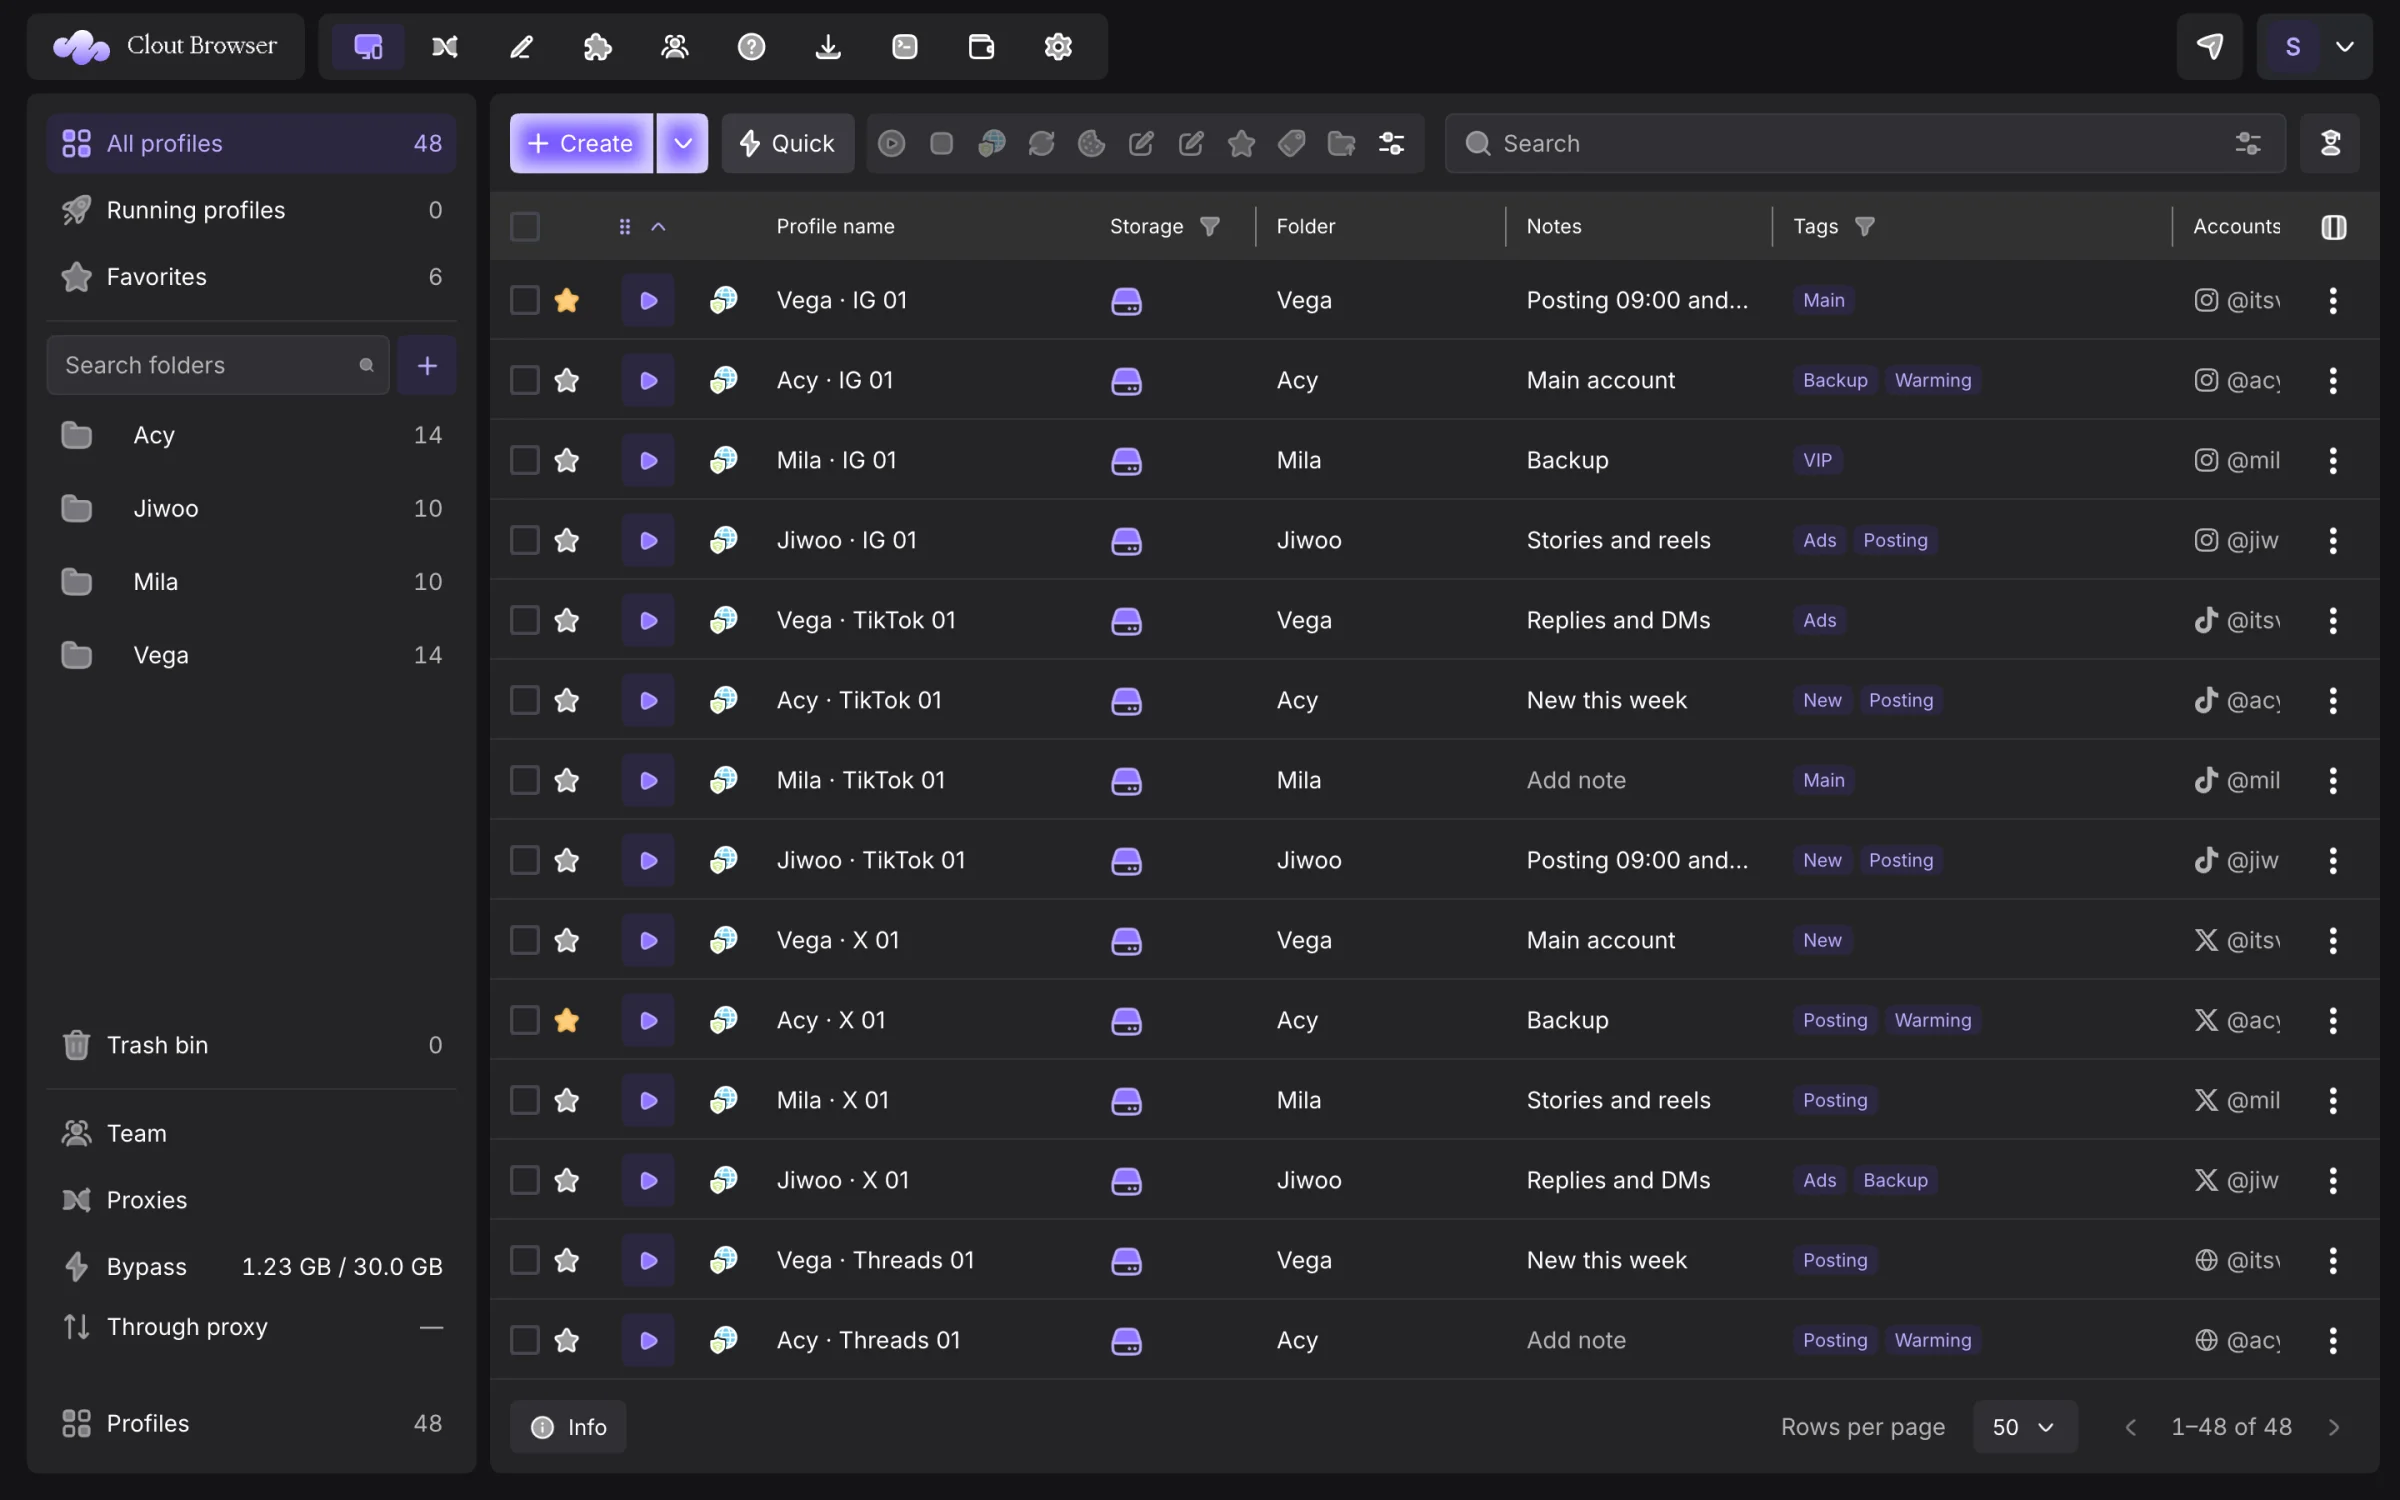Click the move to folder toolbar icon

[1341, 143]
